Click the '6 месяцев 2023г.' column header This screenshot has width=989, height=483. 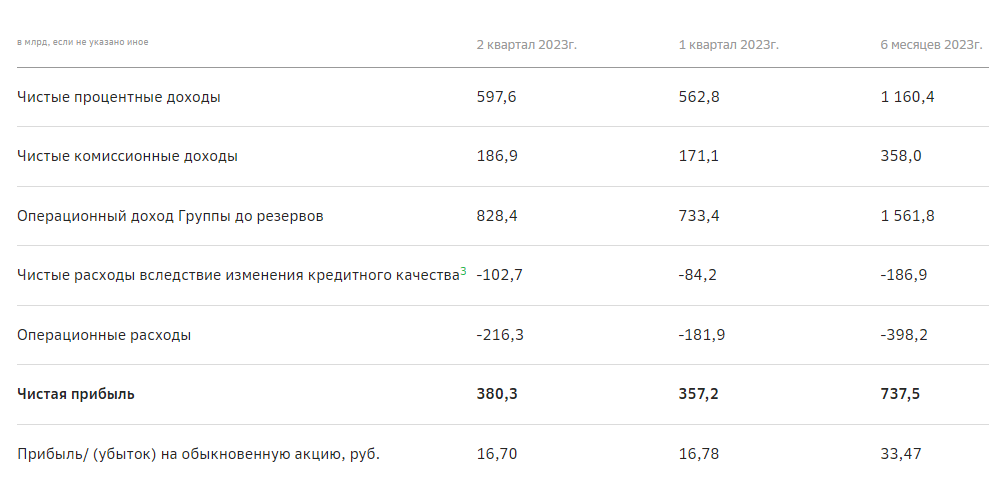(x=930, y=45)
